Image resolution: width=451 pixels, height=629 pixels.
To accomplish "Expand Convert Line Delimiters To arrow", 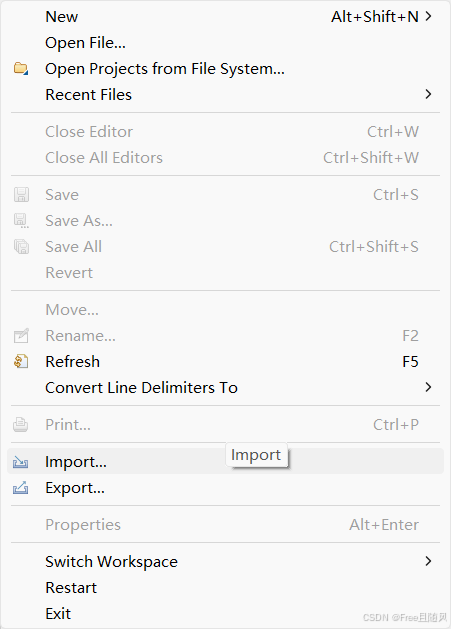I will tap(429, 387).
